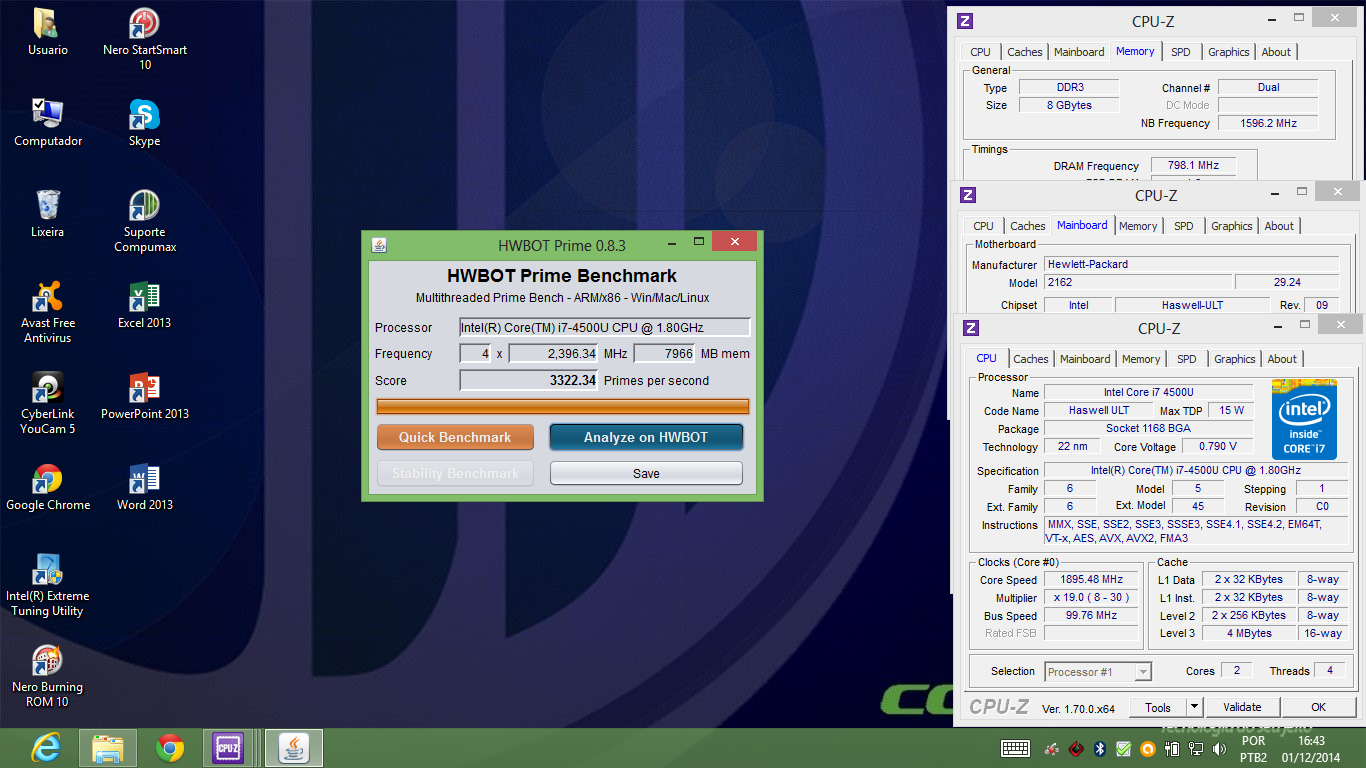Image resolution: width=1366 pixels, height=768 pixels.
Task: Open File Explorer from taskbar
Action: (x=108, y=748)
